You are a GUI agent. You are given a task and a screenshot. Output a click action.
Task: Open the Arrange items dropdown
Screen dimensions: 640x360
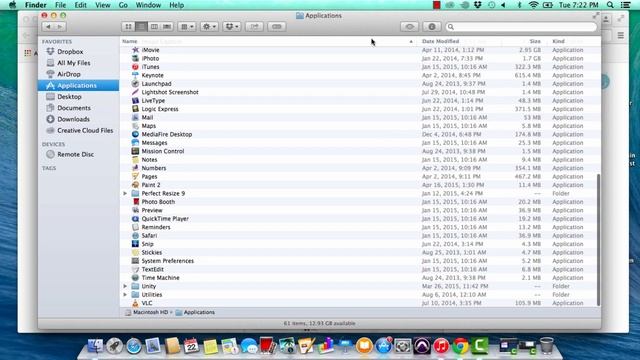coord(187,27)
